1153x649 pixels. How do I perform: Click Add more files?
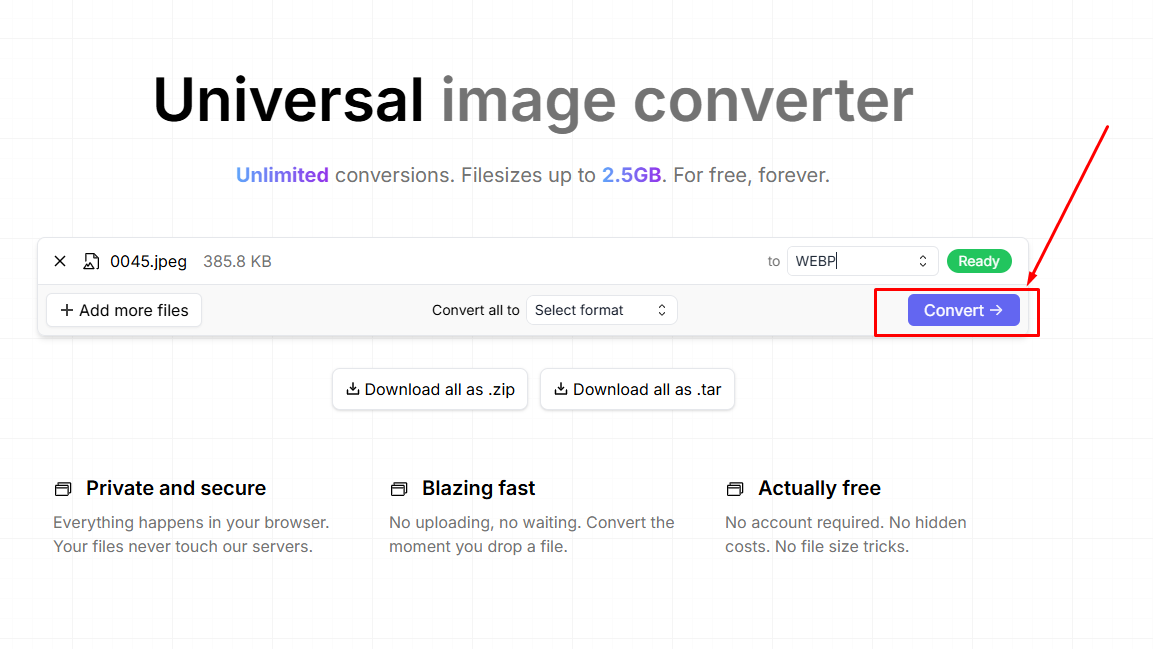click(123, 310)
